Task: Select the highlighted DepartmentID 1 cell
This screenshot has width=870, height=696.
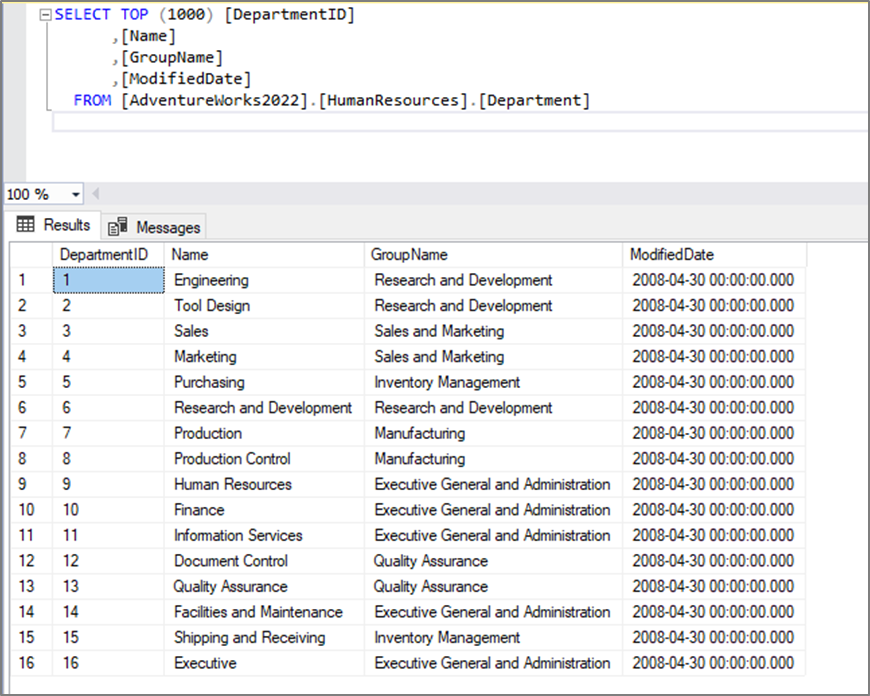Action: pos(109,280)
